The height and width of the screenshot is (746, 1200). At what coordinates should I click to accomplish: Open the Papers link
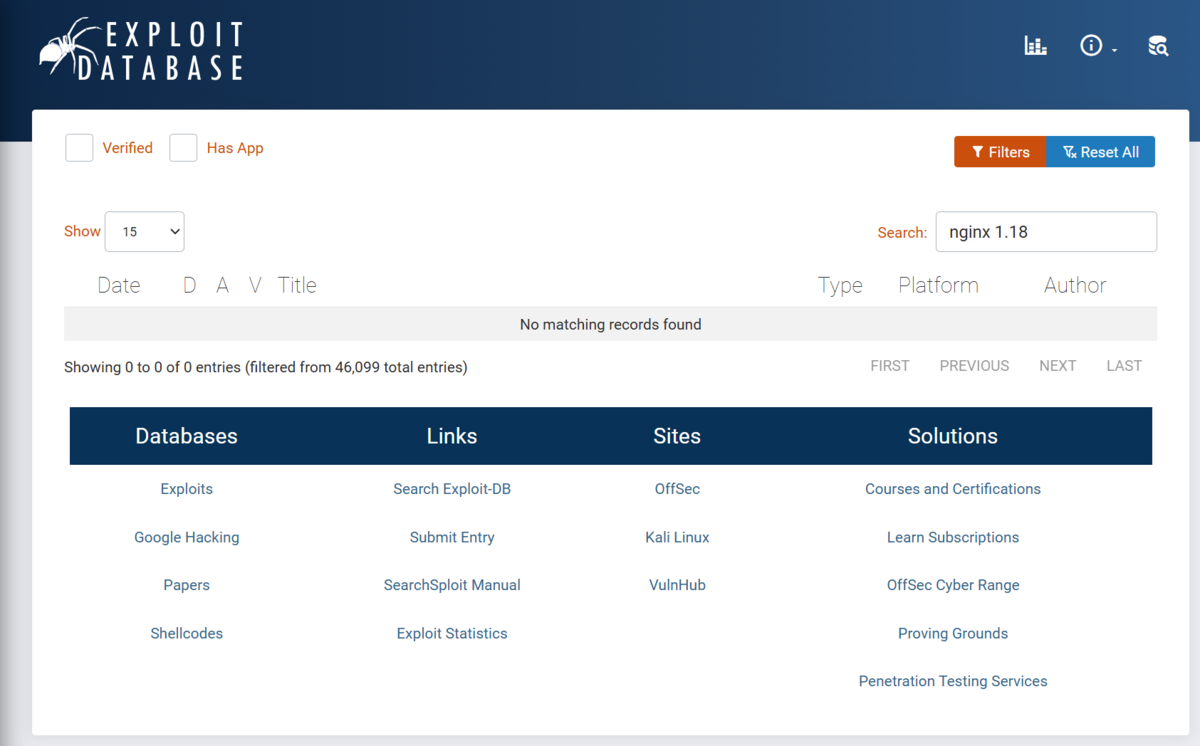186,585
